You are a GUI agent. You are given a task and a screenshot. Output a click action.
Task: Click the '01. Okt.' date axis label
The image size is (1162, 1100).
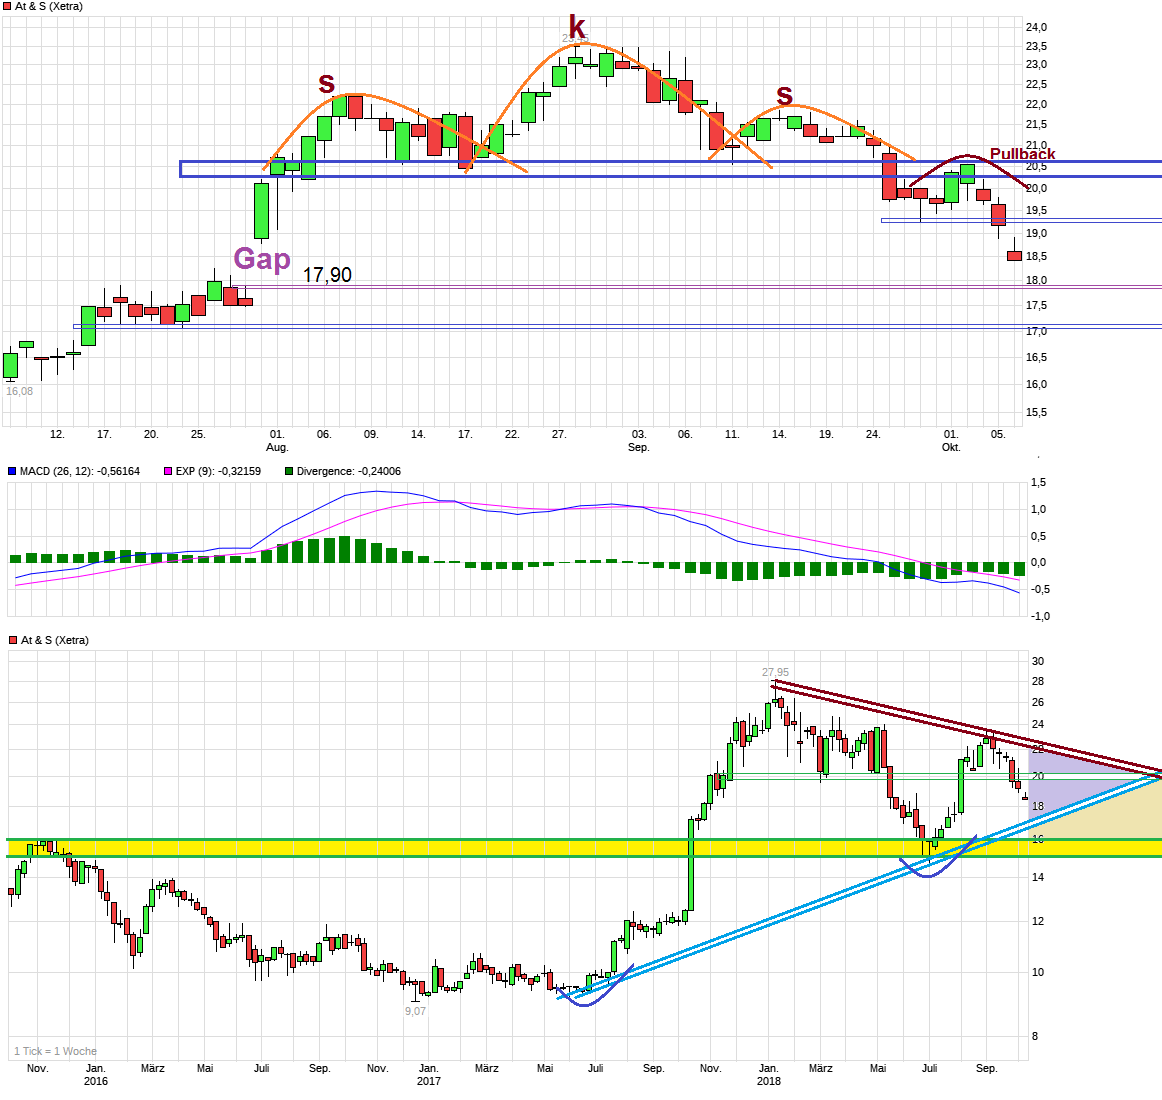click(951, 441)
